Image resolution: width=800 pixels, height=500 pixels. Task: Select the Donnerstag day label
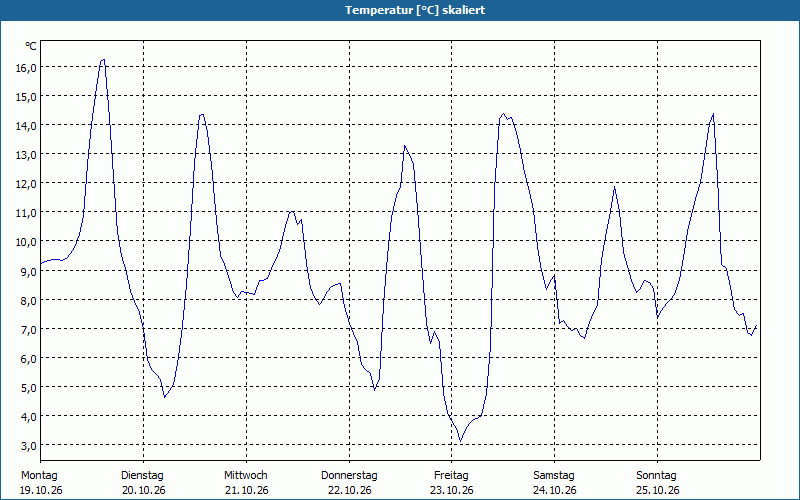349,476
